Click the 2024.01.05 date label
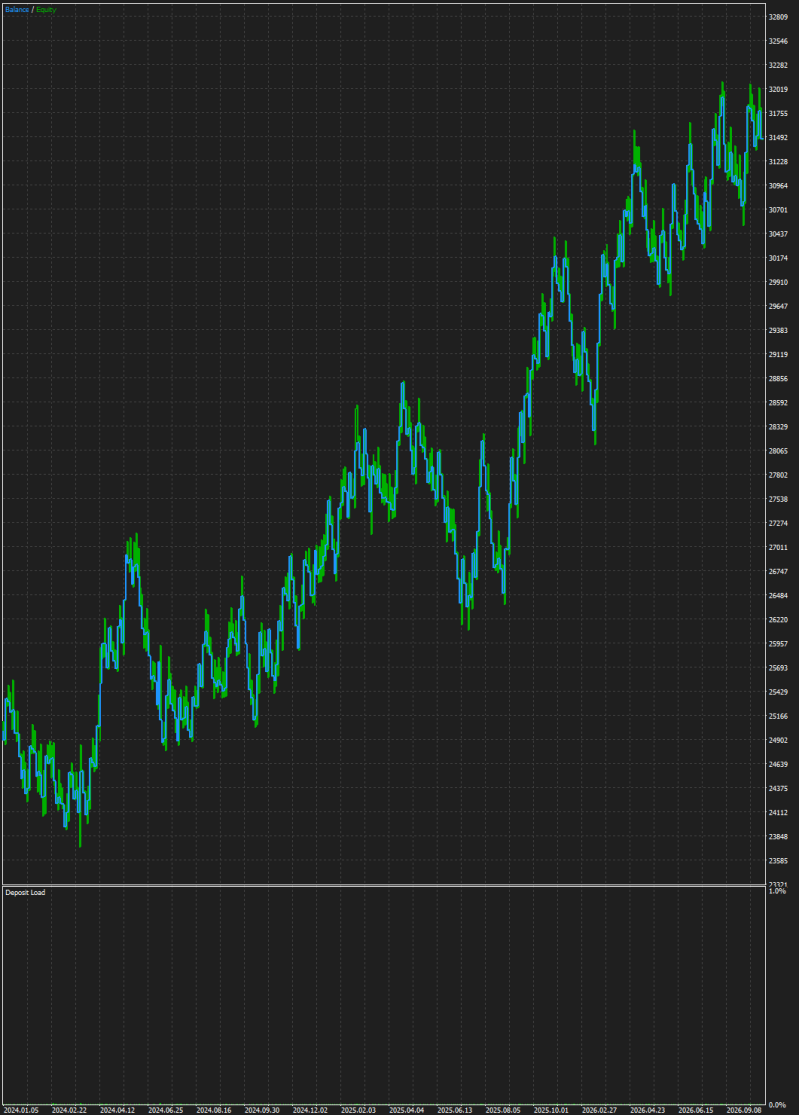 pos(21,1111)
